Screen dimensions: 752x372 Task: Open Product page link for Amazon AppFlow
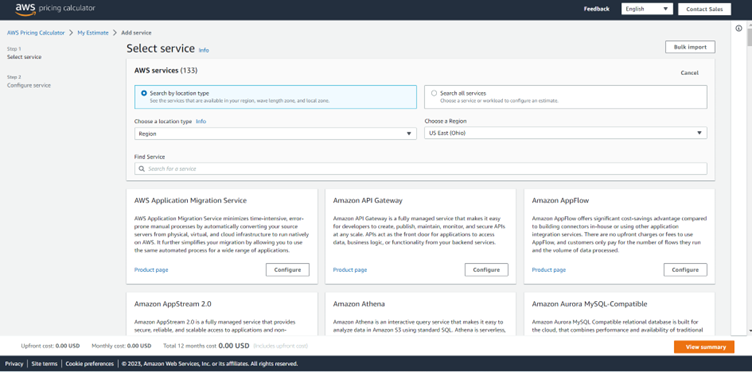[x=549, y=270]
